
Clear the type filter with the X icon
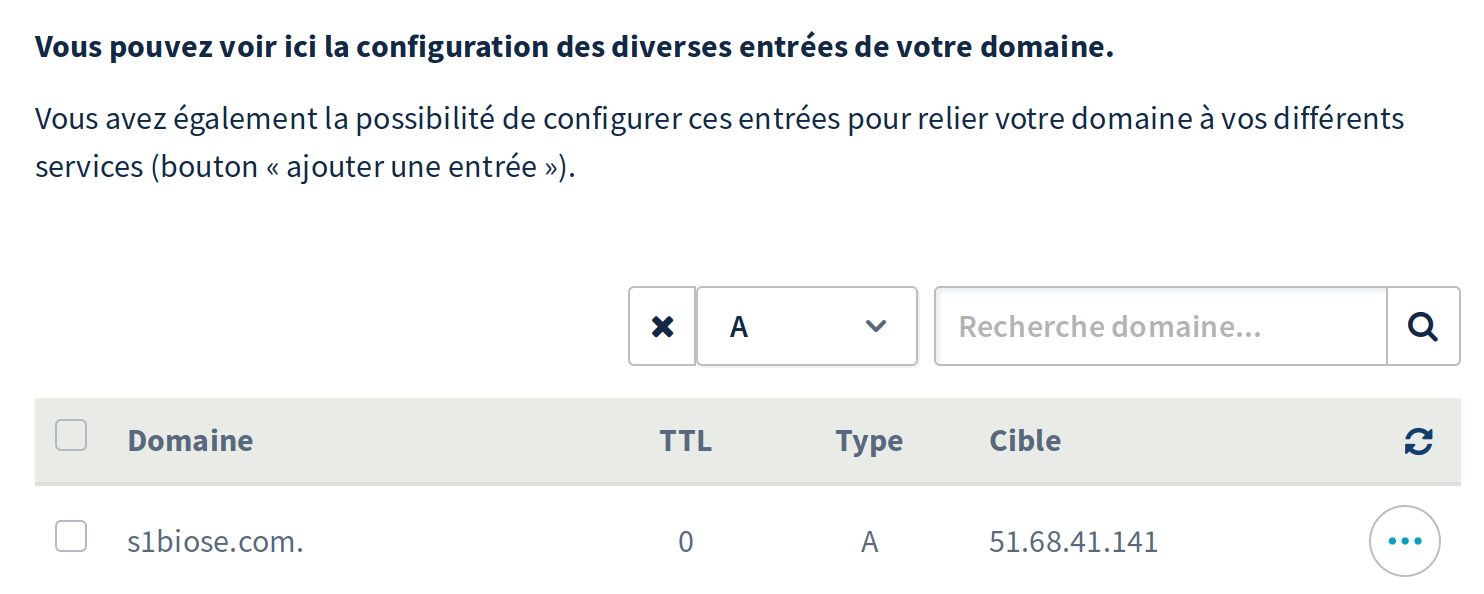coord(662,326)
